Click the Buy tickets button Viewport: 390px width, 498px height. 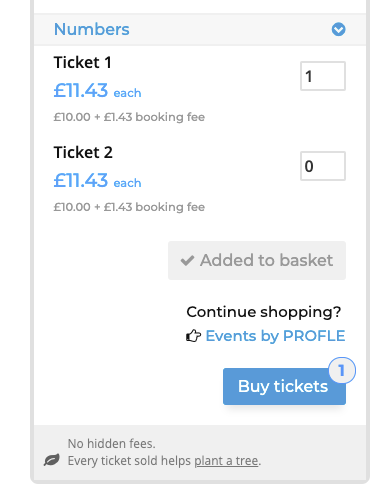[x=284, y=386]
